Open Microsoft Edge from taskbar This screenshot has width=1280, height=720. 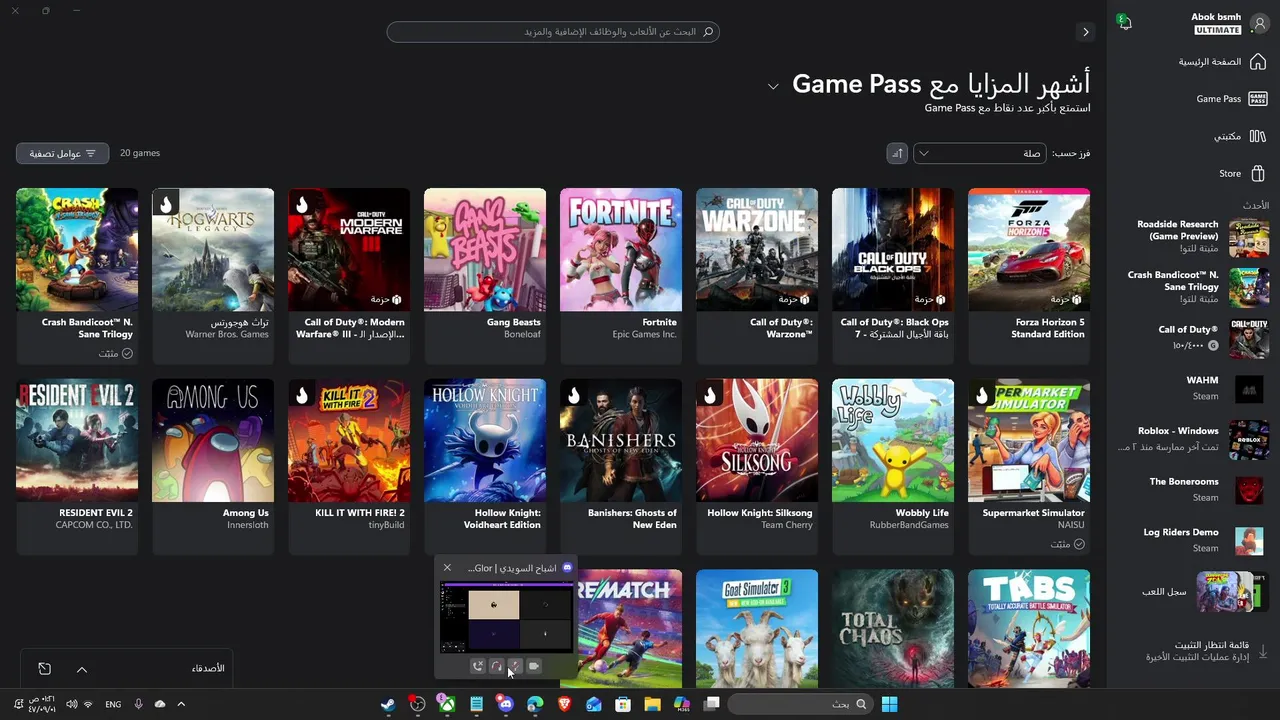(x=535, y=704)
